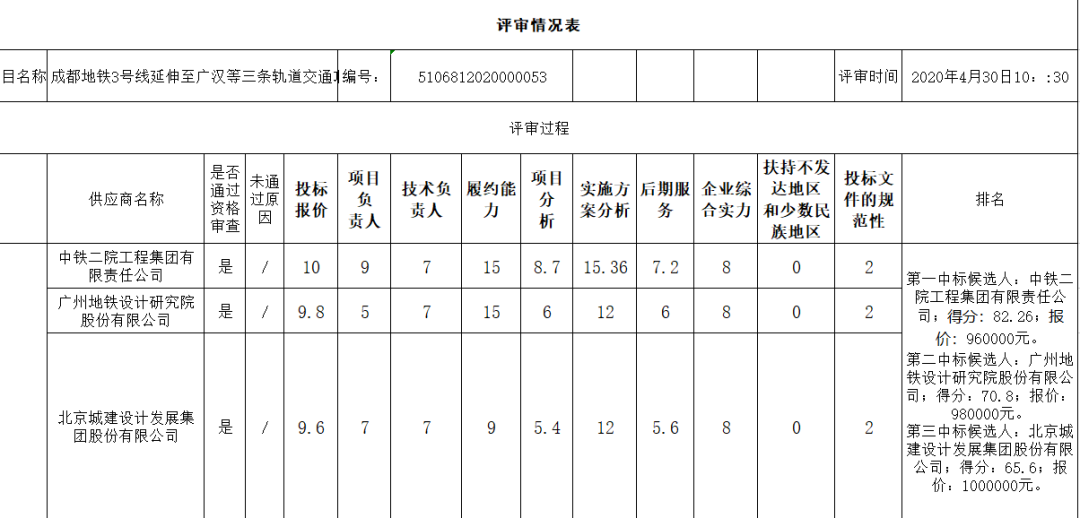The height and width of the screenshot is (518, 1080).
Task: Click 投标报价 value 9.8 for 广州地铁
Action: click(311, 311)
